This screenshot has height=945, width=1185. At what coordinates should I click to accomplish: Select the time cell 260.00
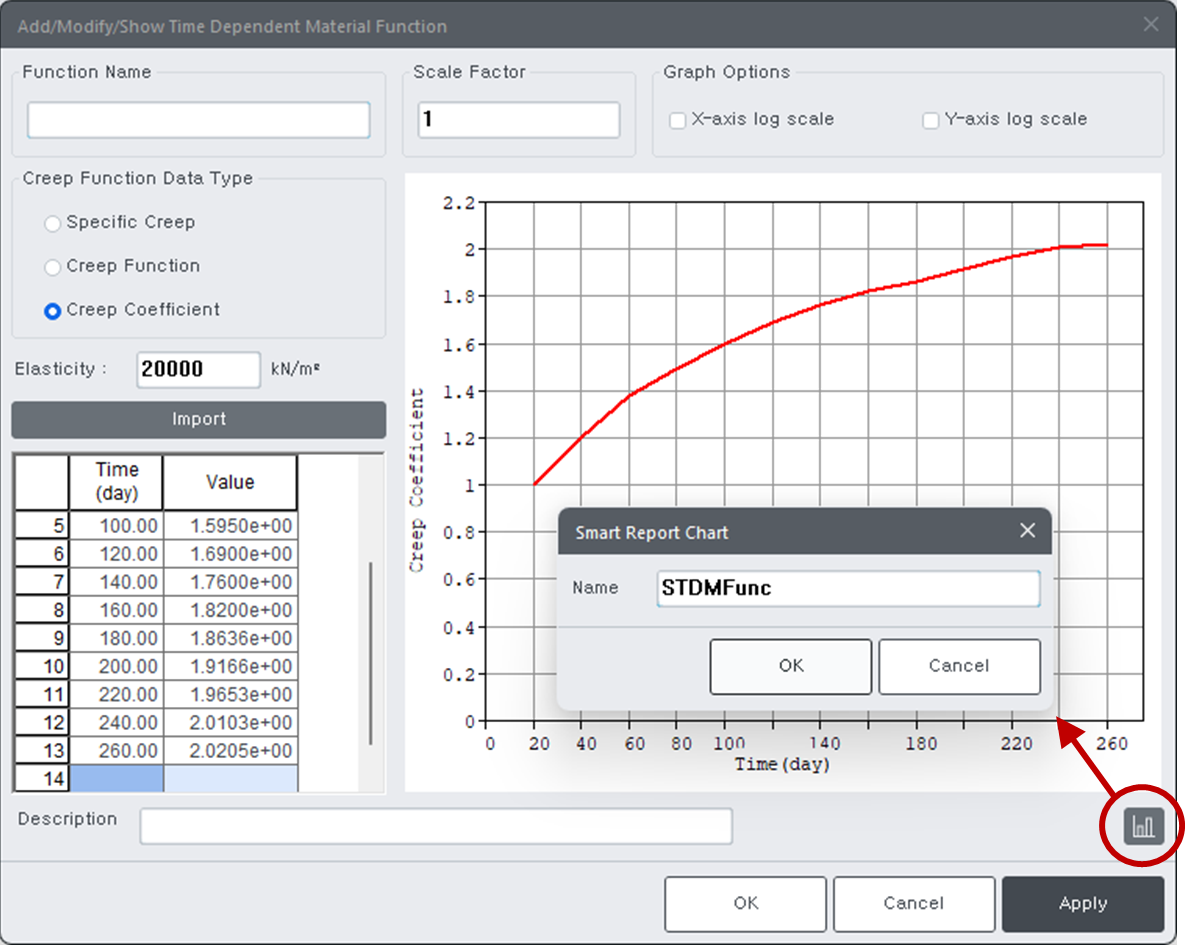coord(116,749)
